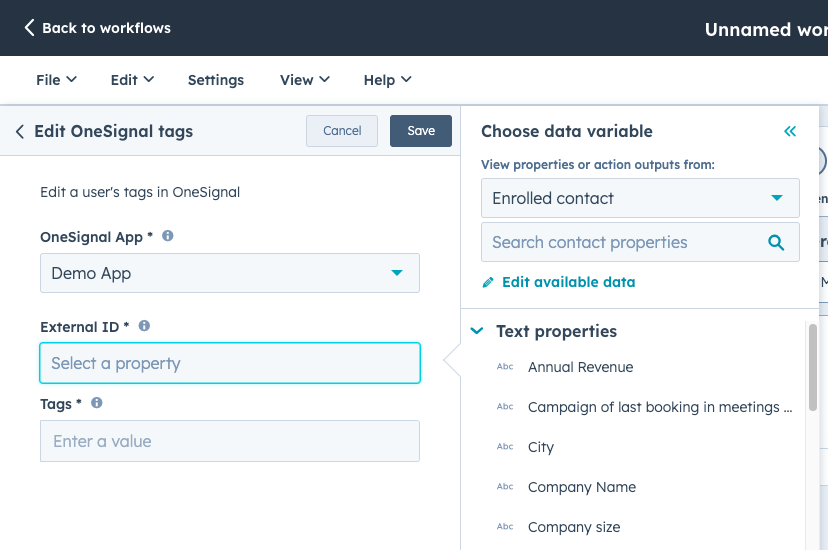The width and height of the screenshot is (828, 550).
Task: Select the City property
Action: click(541, 447)
